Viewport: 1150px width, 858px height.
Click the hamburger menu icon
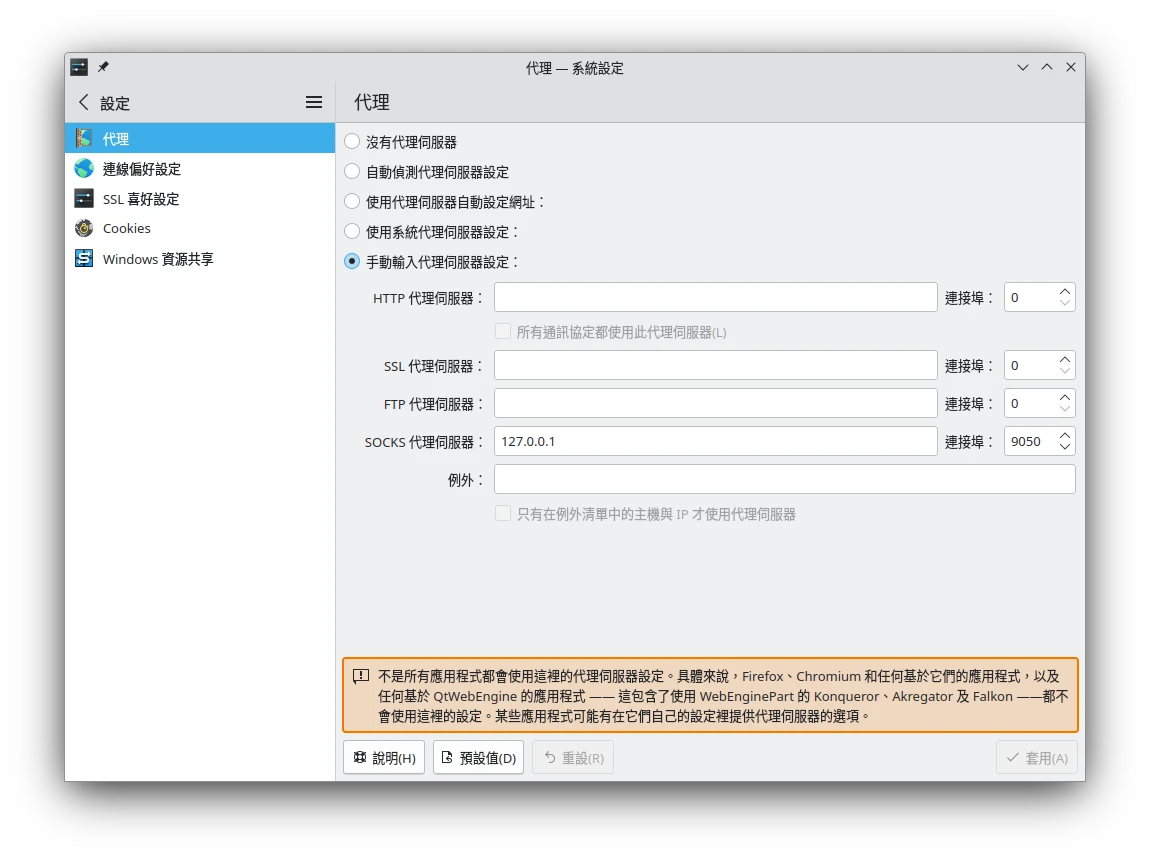tap(314, 102)
